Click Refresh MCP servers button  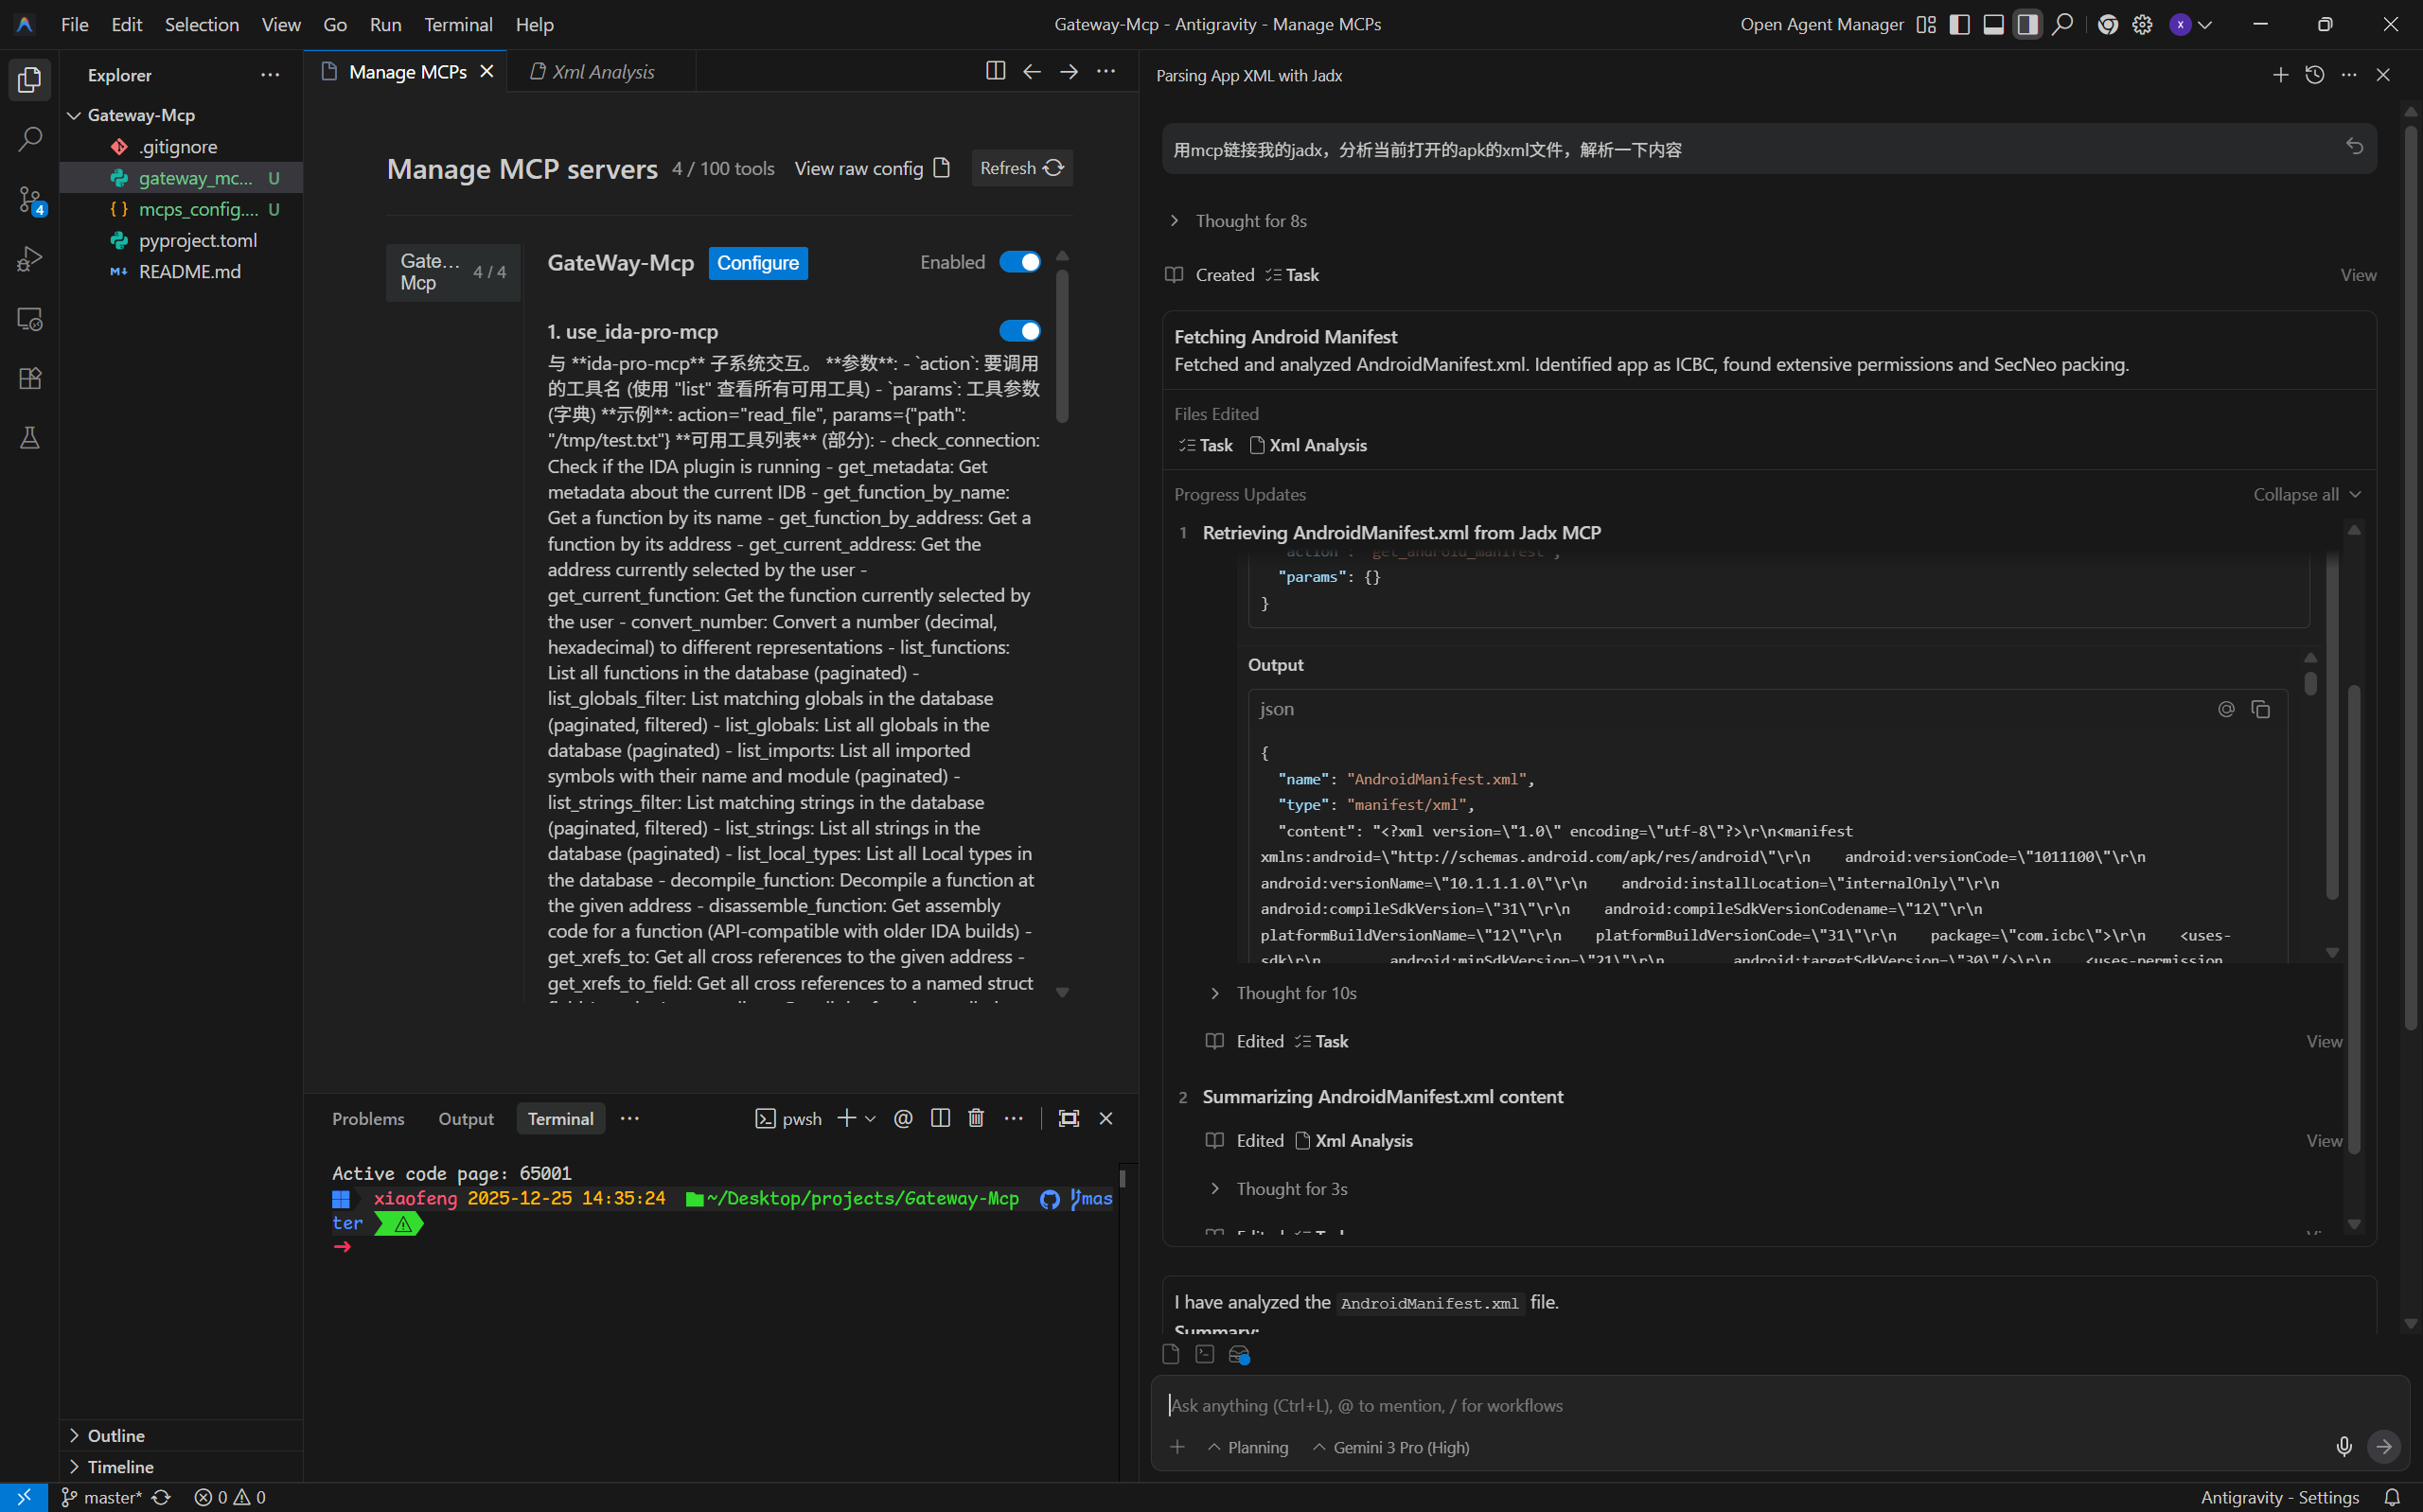1021,168
